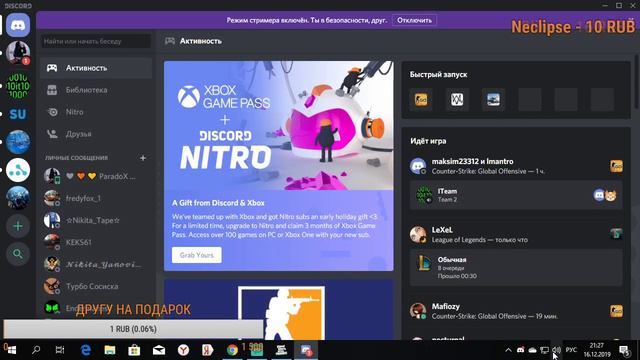Viewport: 640px width, 360px height.
Task: Open chat with ☆Nikita_Tape☆
Action: tap(96, 220)
